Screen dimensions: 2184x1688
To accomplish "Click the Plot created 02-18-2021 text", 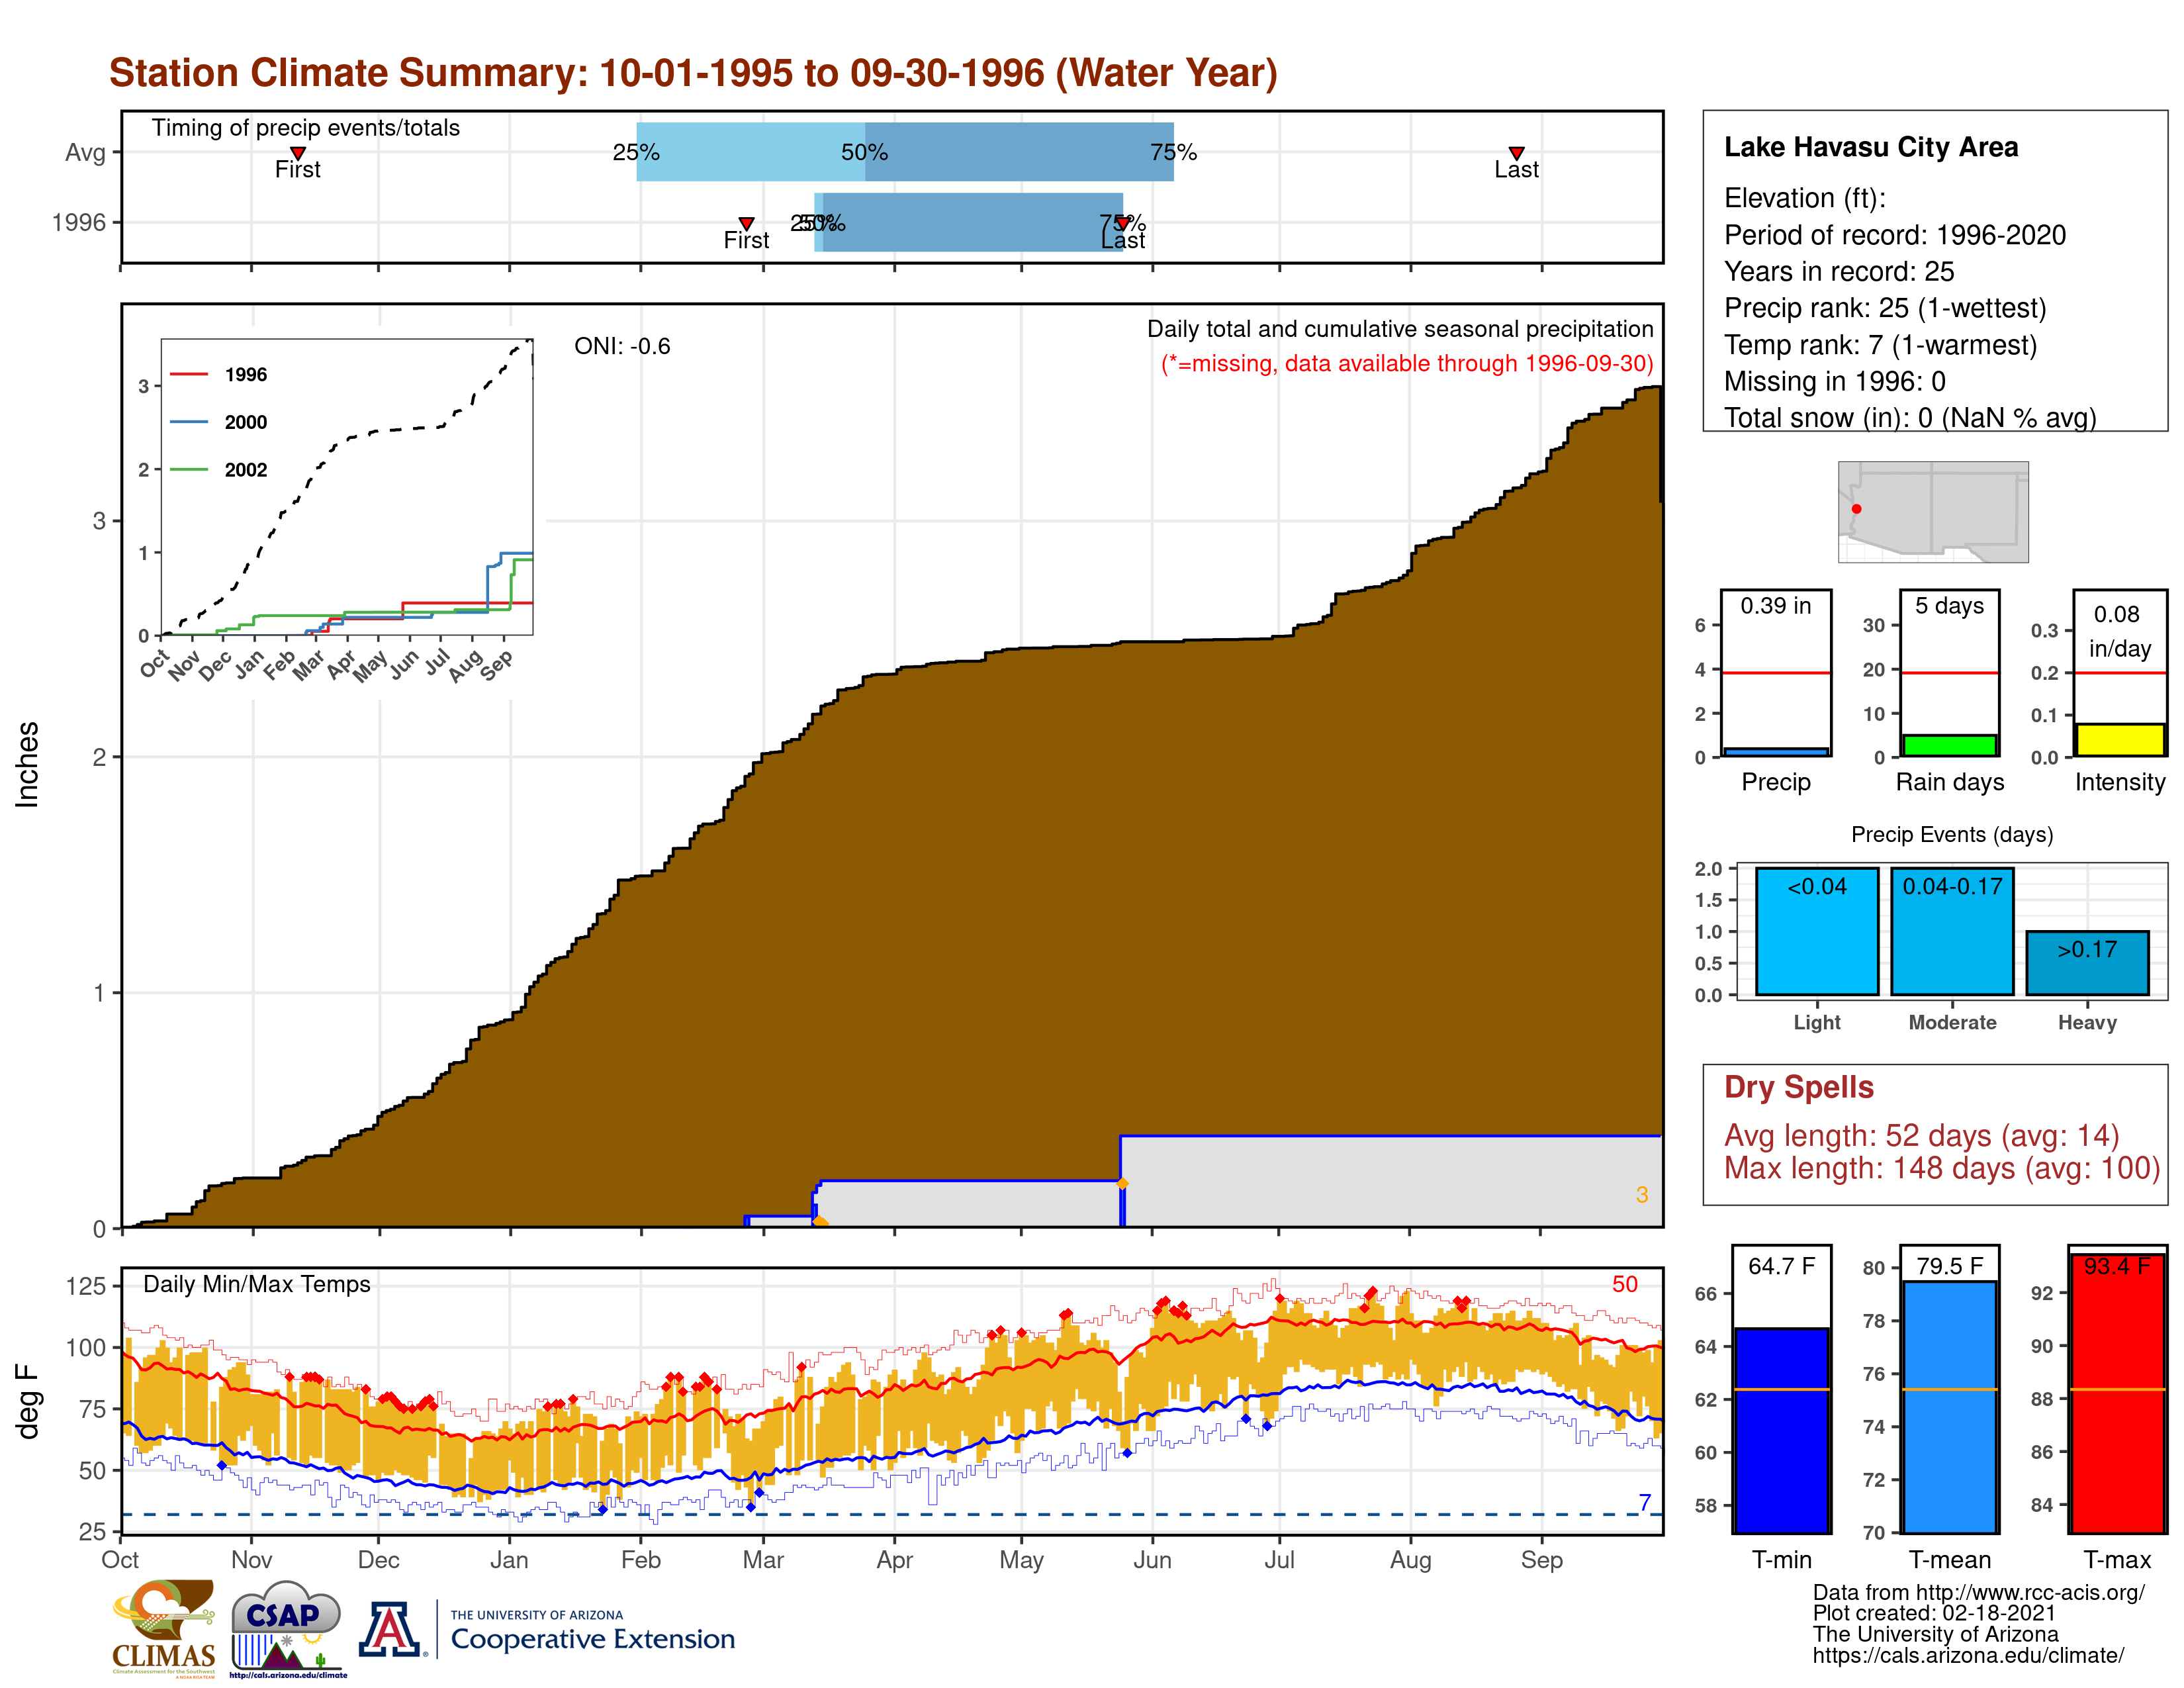I will 1934,1613.
